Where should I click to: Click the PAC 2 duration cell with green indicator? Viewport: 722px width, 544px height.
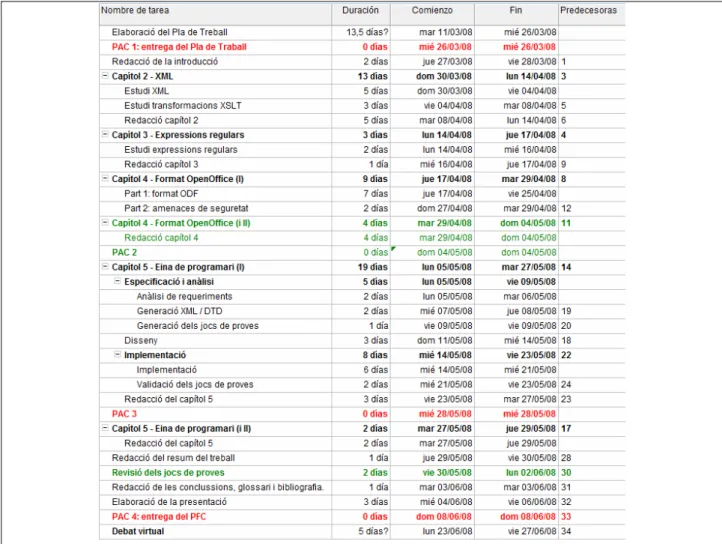(x=361, y=252)
